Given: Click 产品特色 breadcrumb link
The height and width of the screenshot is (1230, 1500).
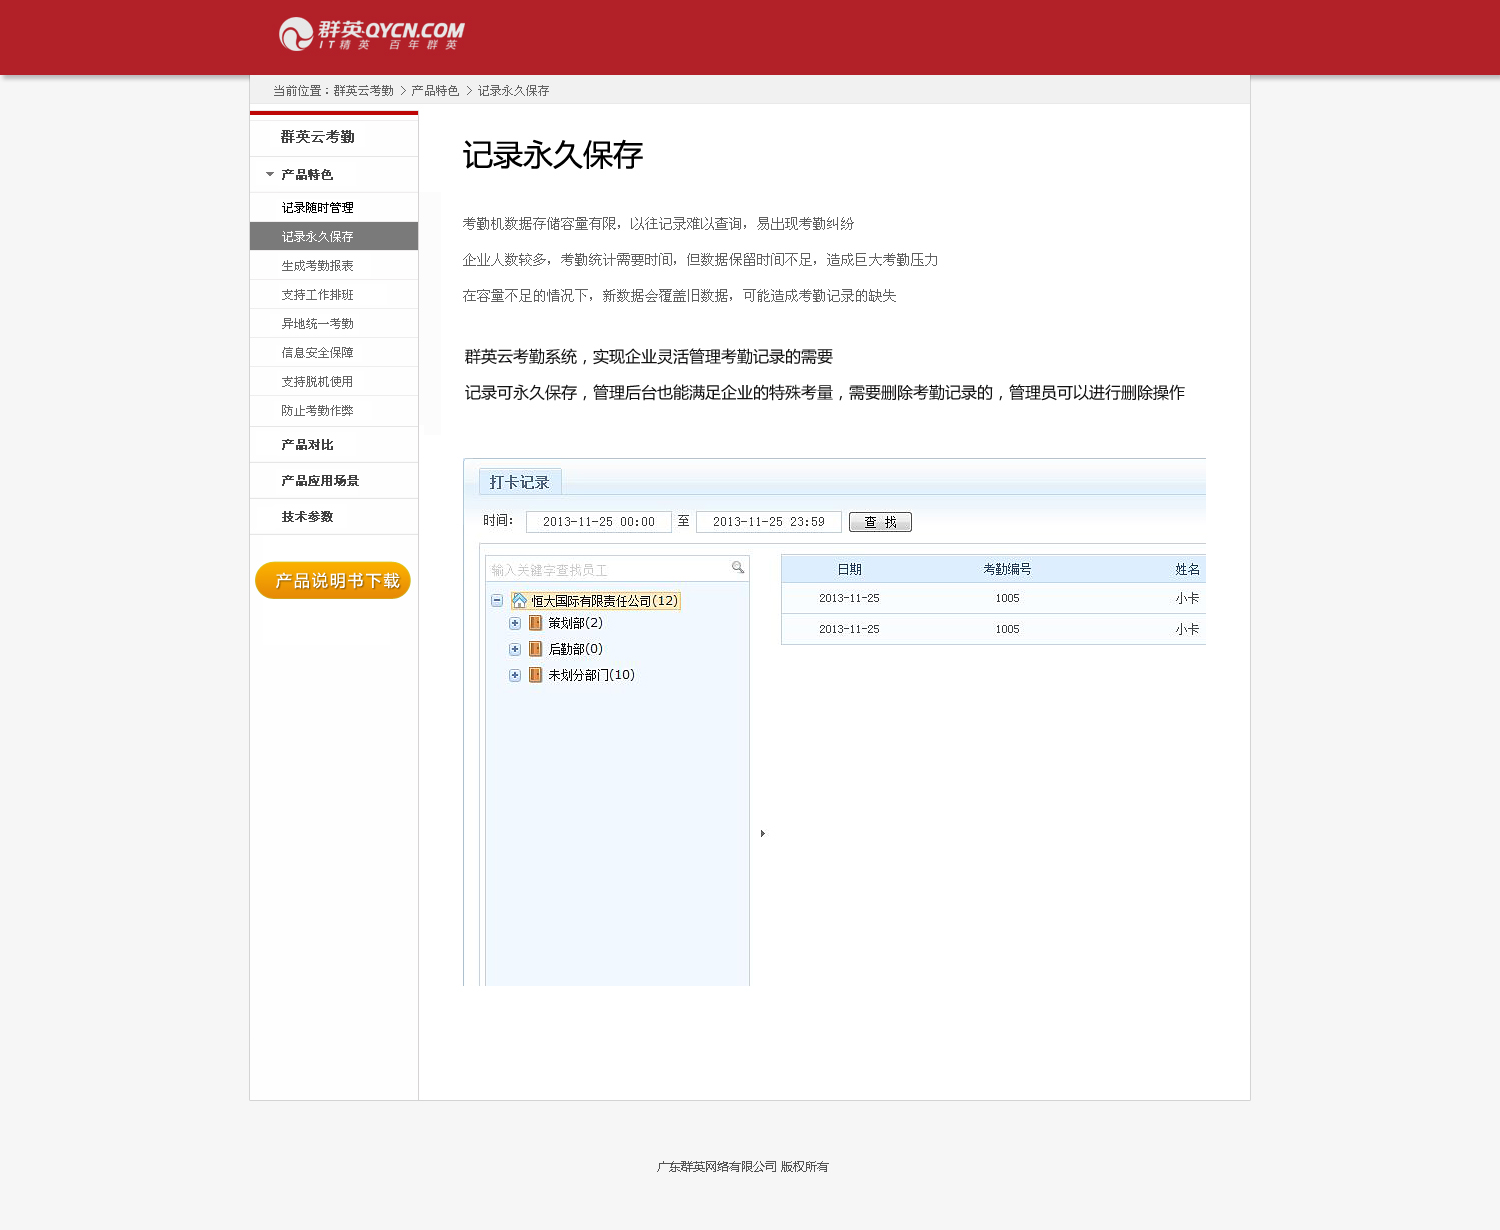Looking at the screenshot, I should pos(435,90).
